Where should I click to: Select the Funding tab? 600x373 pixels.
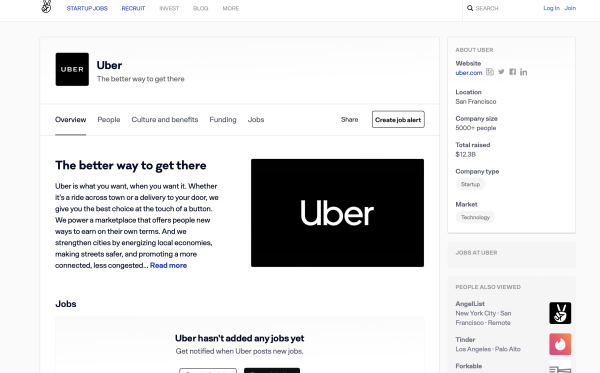(x=223, y=120)
